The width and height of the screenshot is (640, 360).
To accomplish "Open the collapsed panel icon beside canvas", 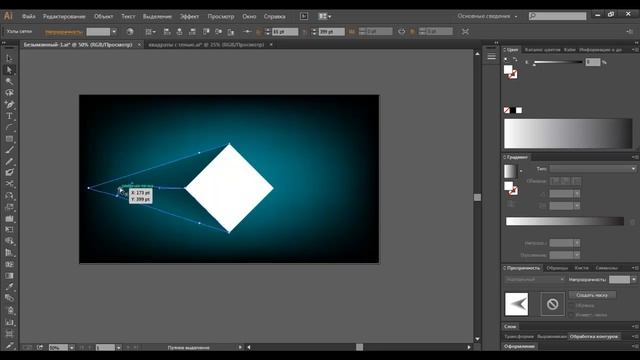I will [x=491, y=57].
